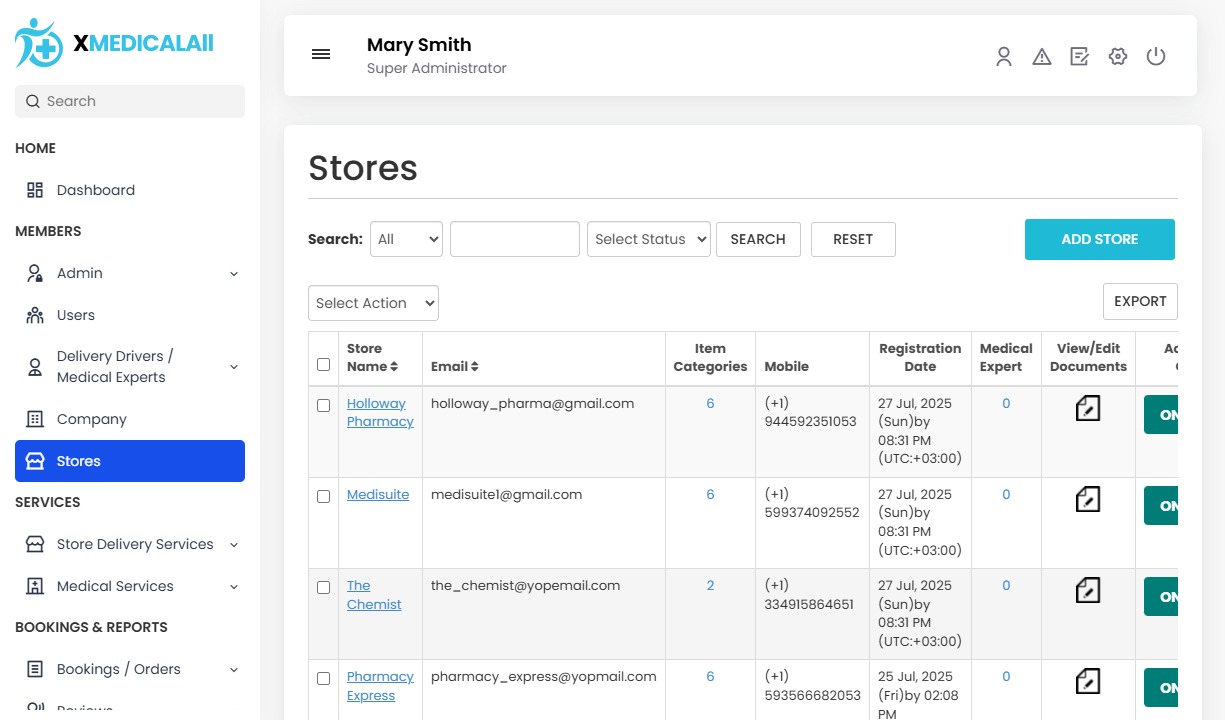Open the user profile icon in header
1225x720 pixels.
tap(1004, 57)
